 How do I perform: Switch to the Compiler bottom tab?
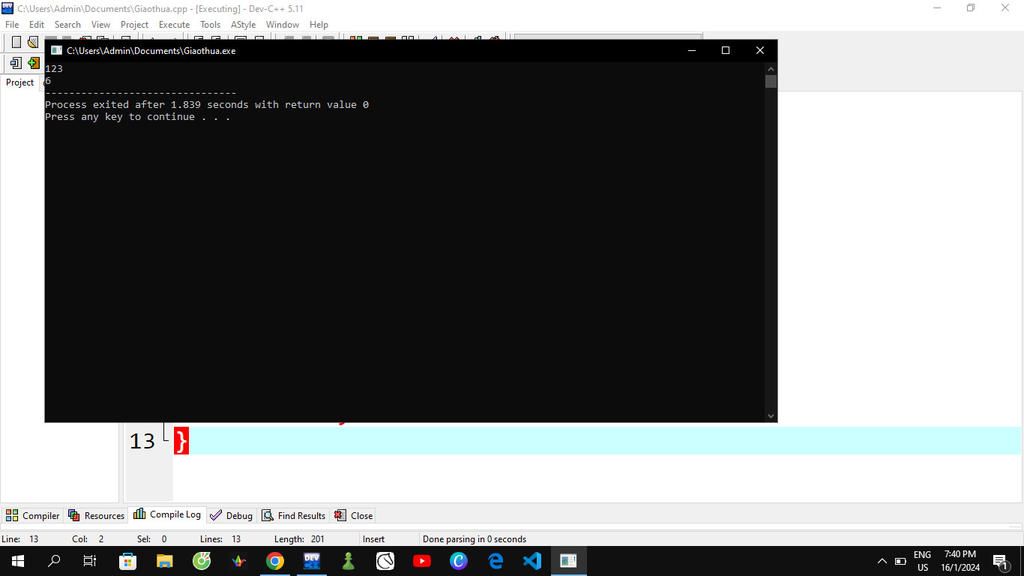(x=33, y=515)
